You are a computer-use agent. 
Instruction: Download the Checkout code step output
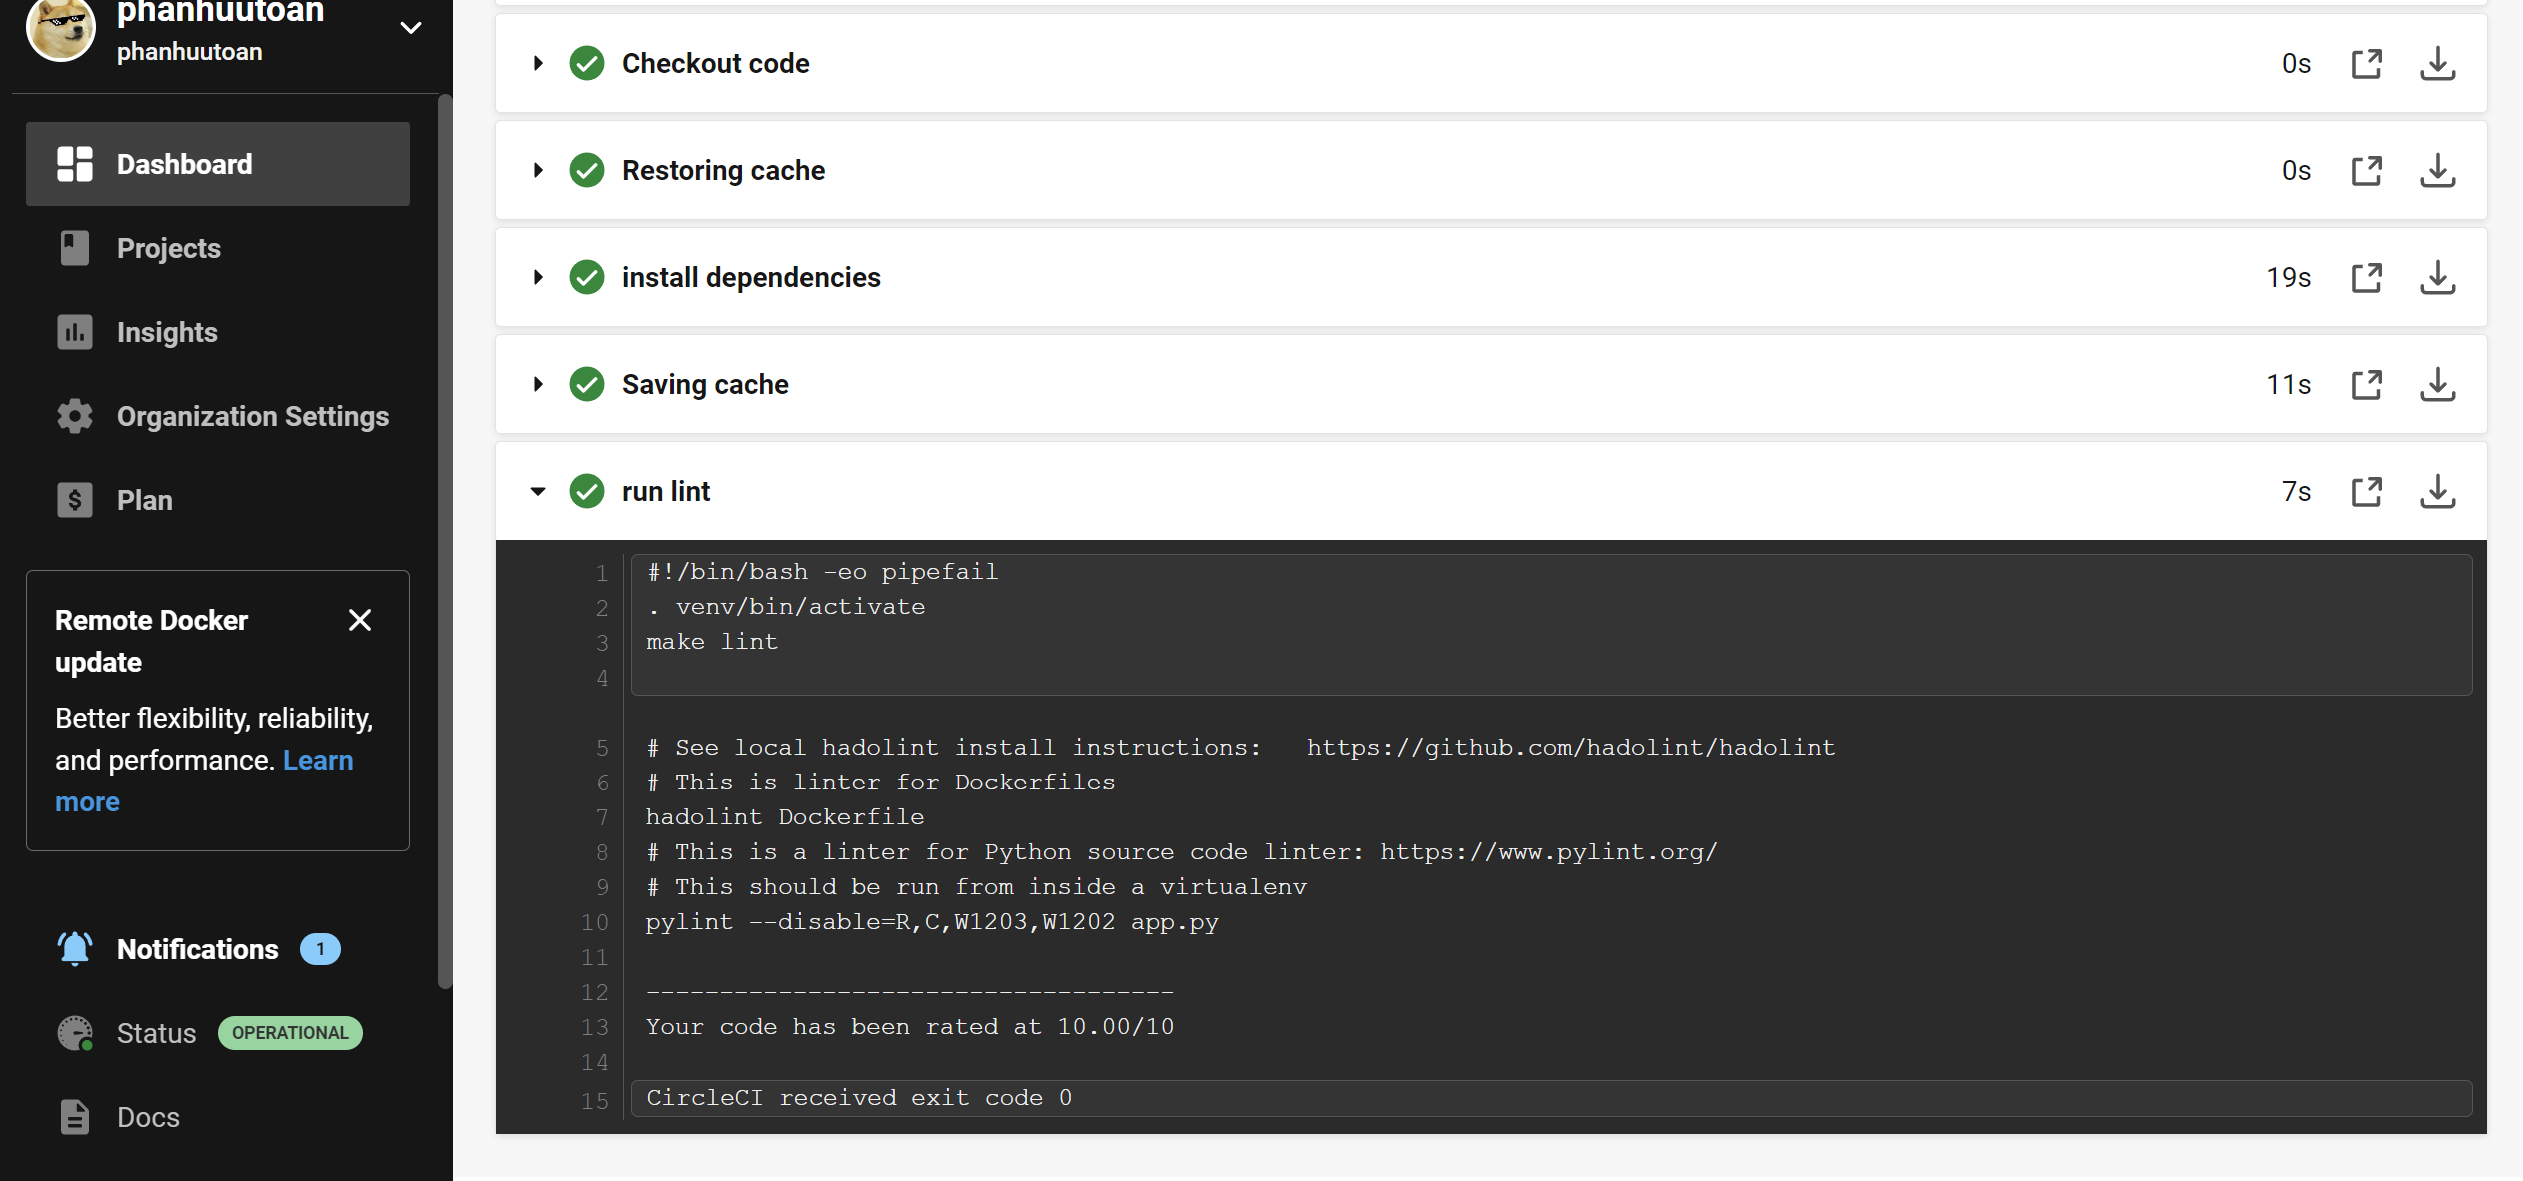[2437, 64]
